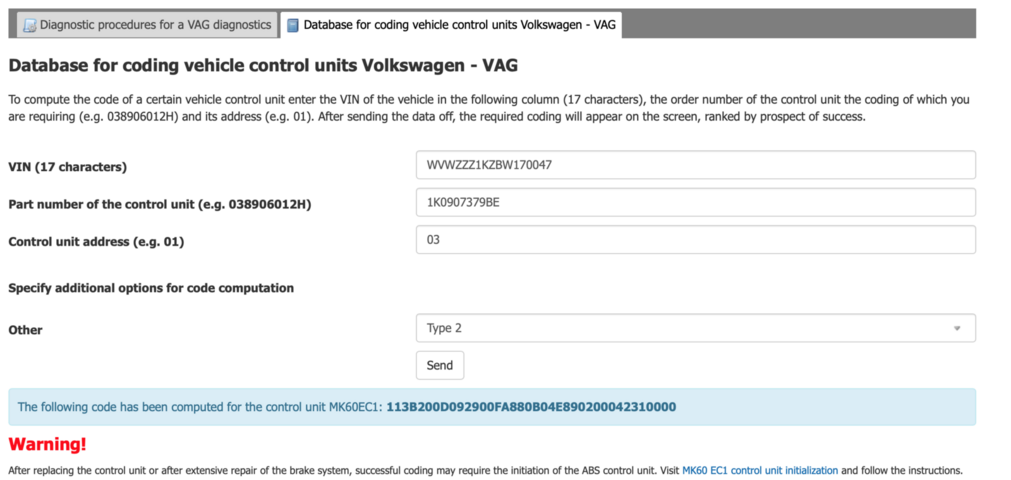1011x480 pixels.
Task: Click into the Control unit address field
Action: click(x=695, y=240)
